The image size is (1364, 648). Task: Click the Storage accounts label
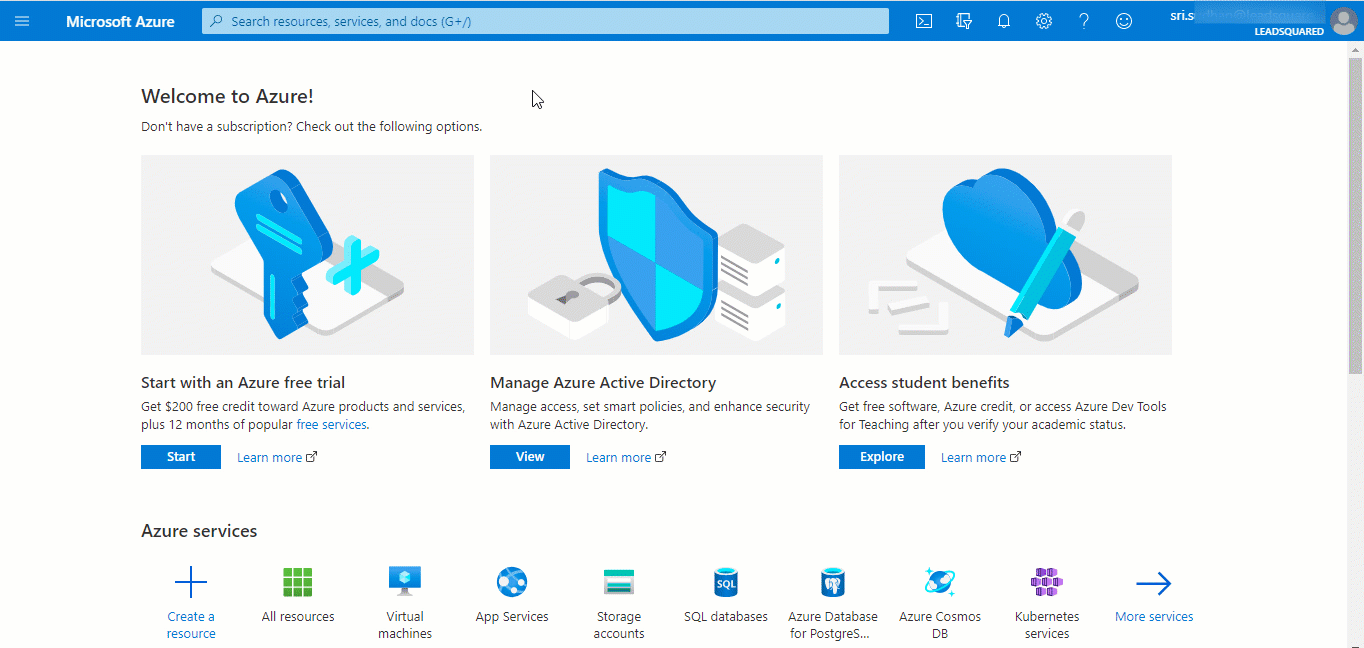[619, 625]
